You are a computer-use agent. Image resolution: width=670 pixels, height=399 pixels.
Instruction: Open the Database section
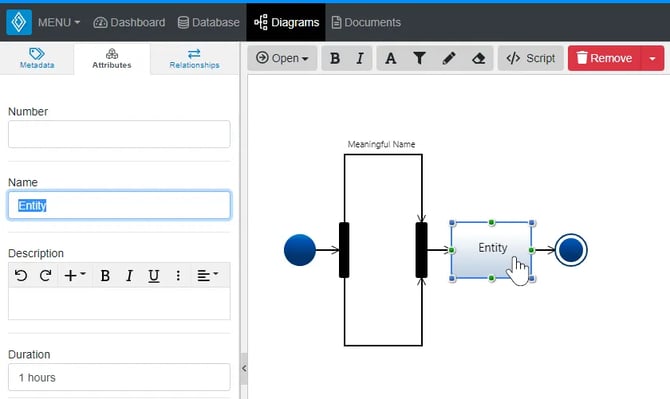[x=209, y=22]
